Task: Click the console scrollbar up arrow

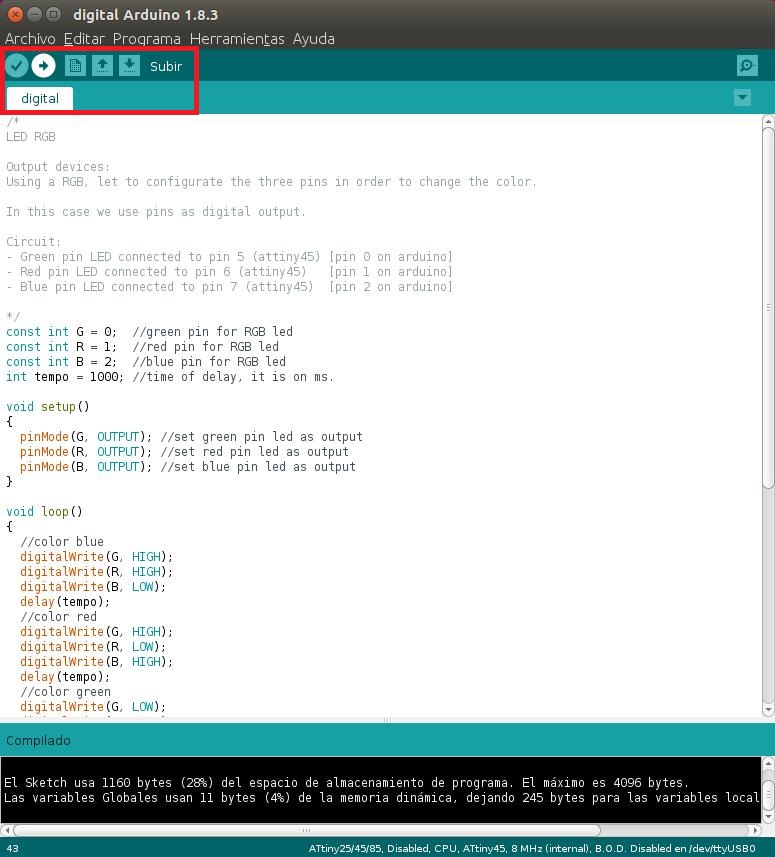Action: [768, 763]
